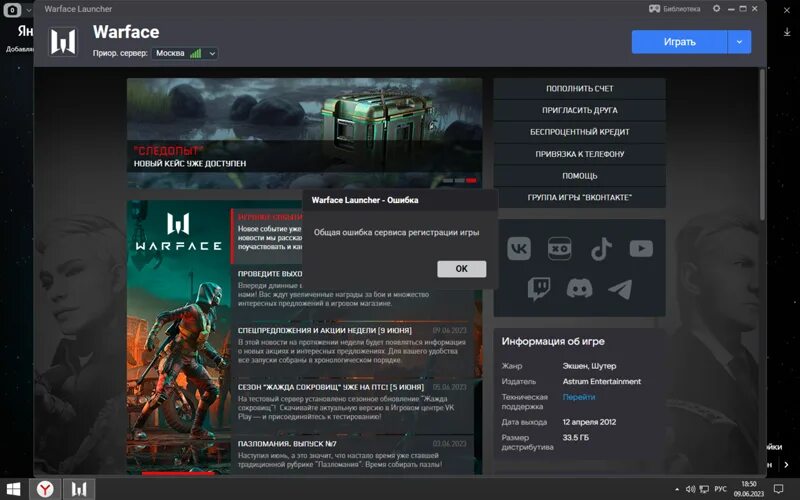Click the size value 33.5 ГБ
This screenshot has height=500, width=800.
click(576, 437)
